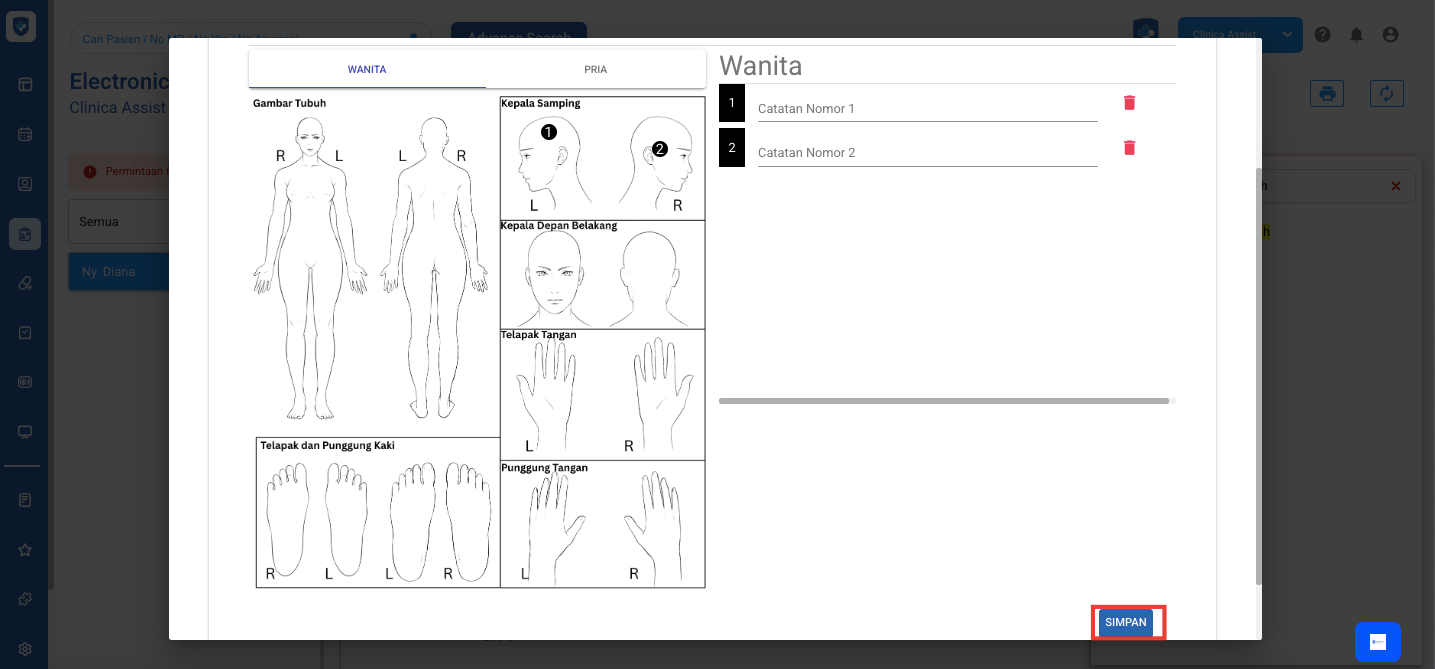Click the print icon button

point(1327,94)
